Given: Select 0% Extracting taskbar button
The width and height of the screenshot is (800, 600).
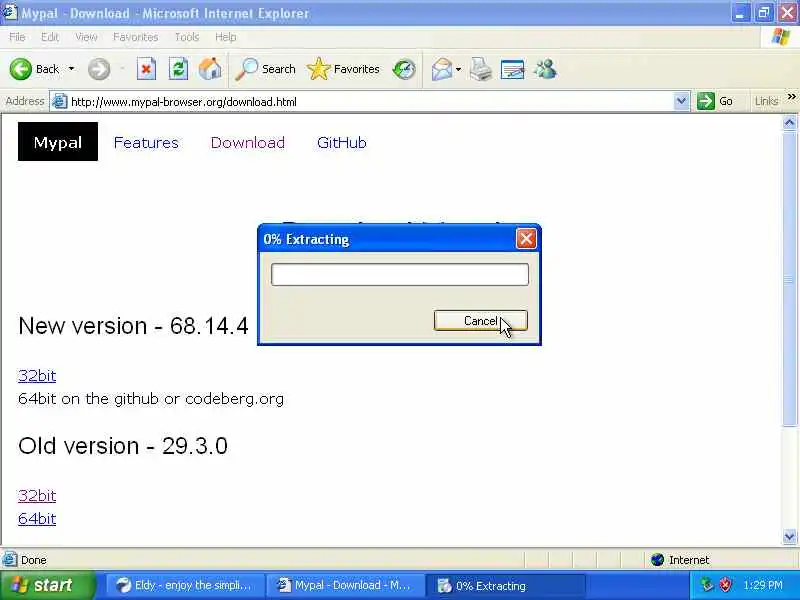Looking at the screenshot, I should click(x=505, y=585).
